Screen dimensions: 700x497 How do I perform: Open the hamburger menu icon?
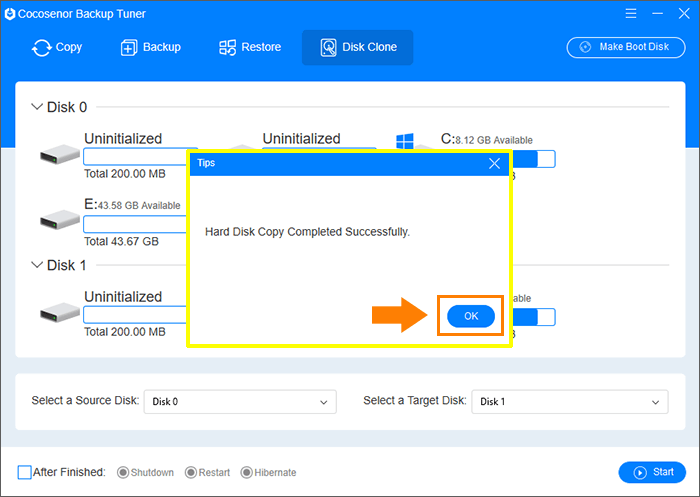click(630, 13)
